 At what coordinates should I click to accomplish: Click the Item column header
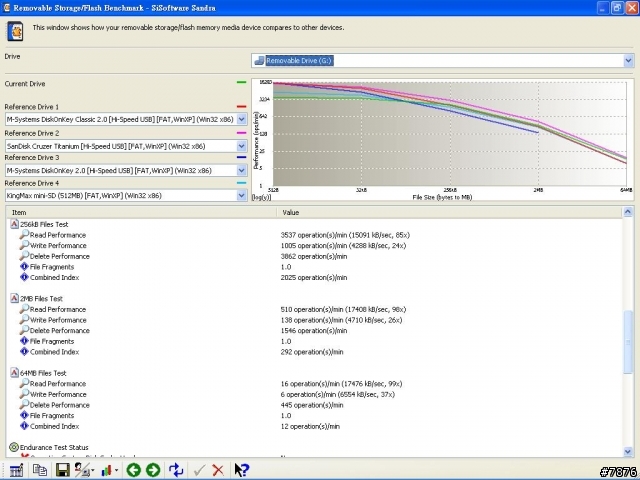coord(141,212)
